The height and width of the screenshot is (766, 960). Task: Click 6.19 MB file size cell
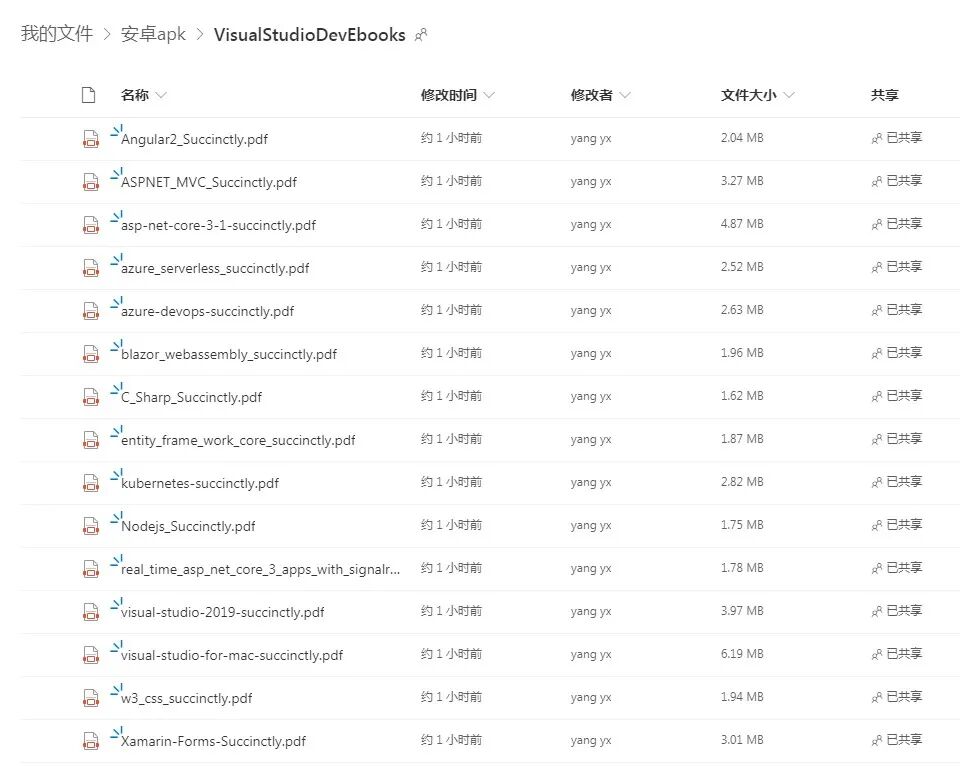tap(742, 653)
